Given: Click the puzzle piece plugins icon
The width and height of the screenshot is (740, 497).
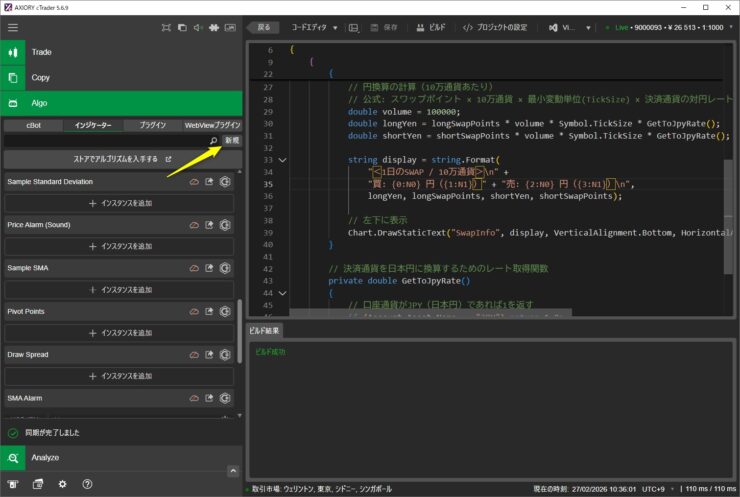Looking at the screenshot, I should [x=215, y=27].
